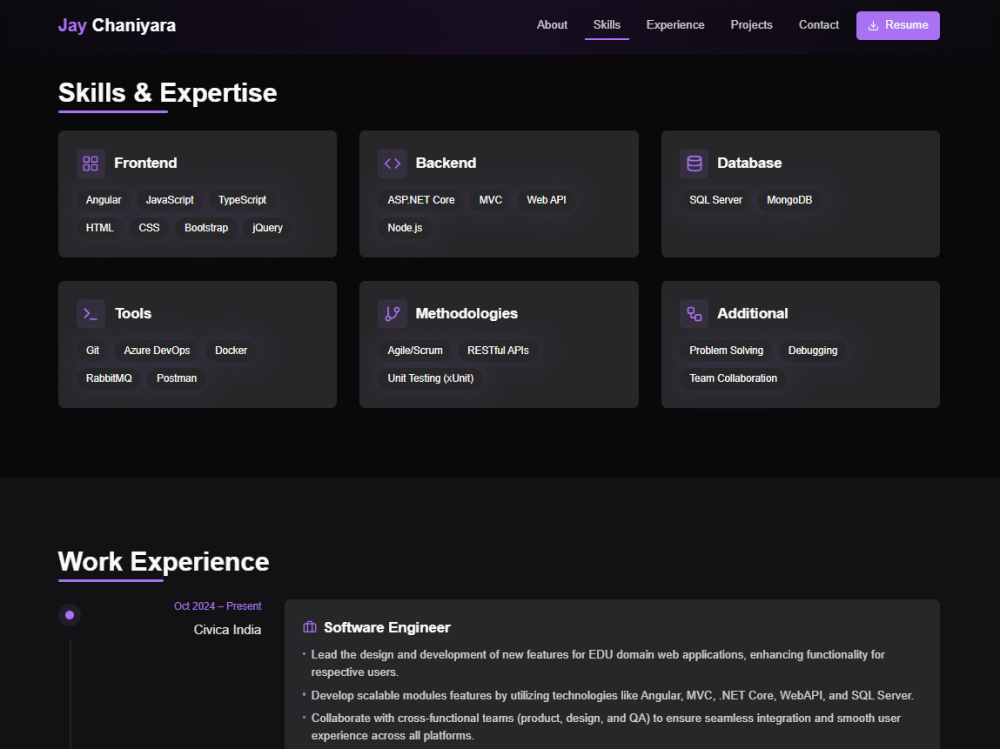Click the Backend code brackets icon
This screenshot has width=1000, height=749.
pyautogui.click(x=392, y=163)
